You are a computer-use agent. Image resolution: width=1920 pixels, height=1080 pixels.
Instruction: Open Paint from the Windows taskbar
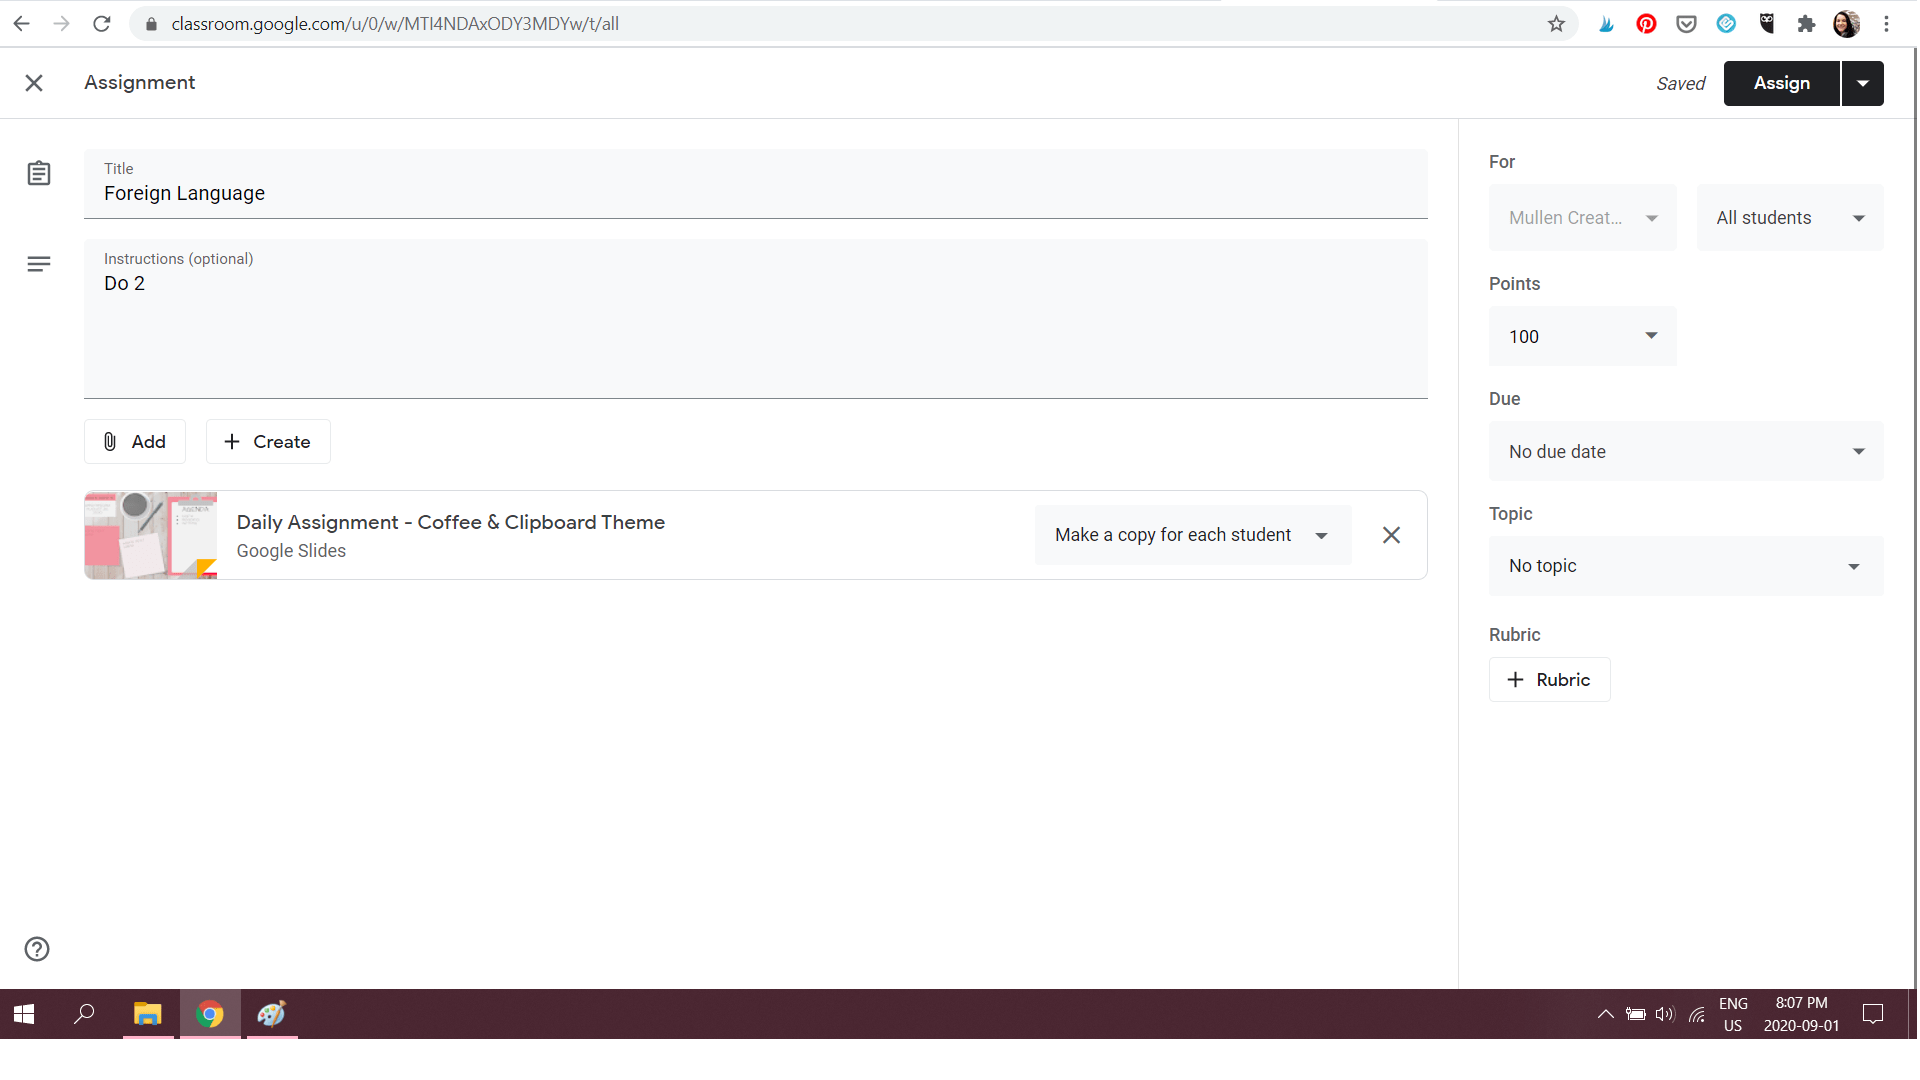tap(271, 1013)
